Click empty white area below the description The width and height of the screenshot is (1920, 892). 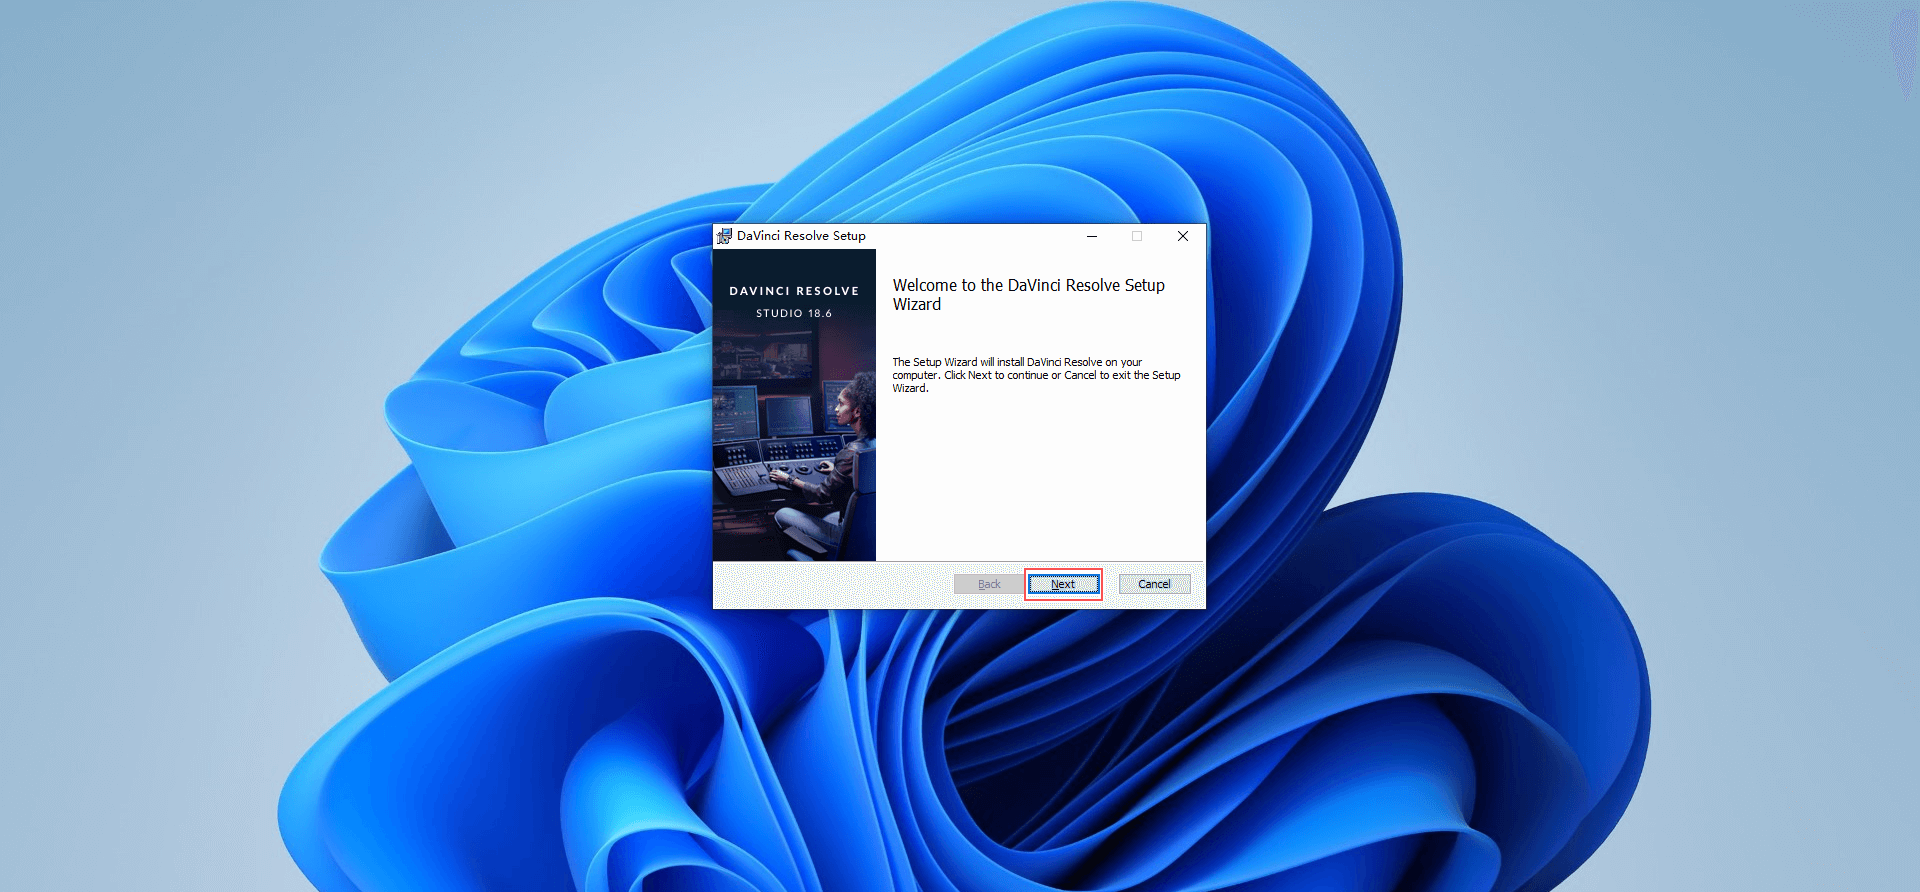(1040, 480)
